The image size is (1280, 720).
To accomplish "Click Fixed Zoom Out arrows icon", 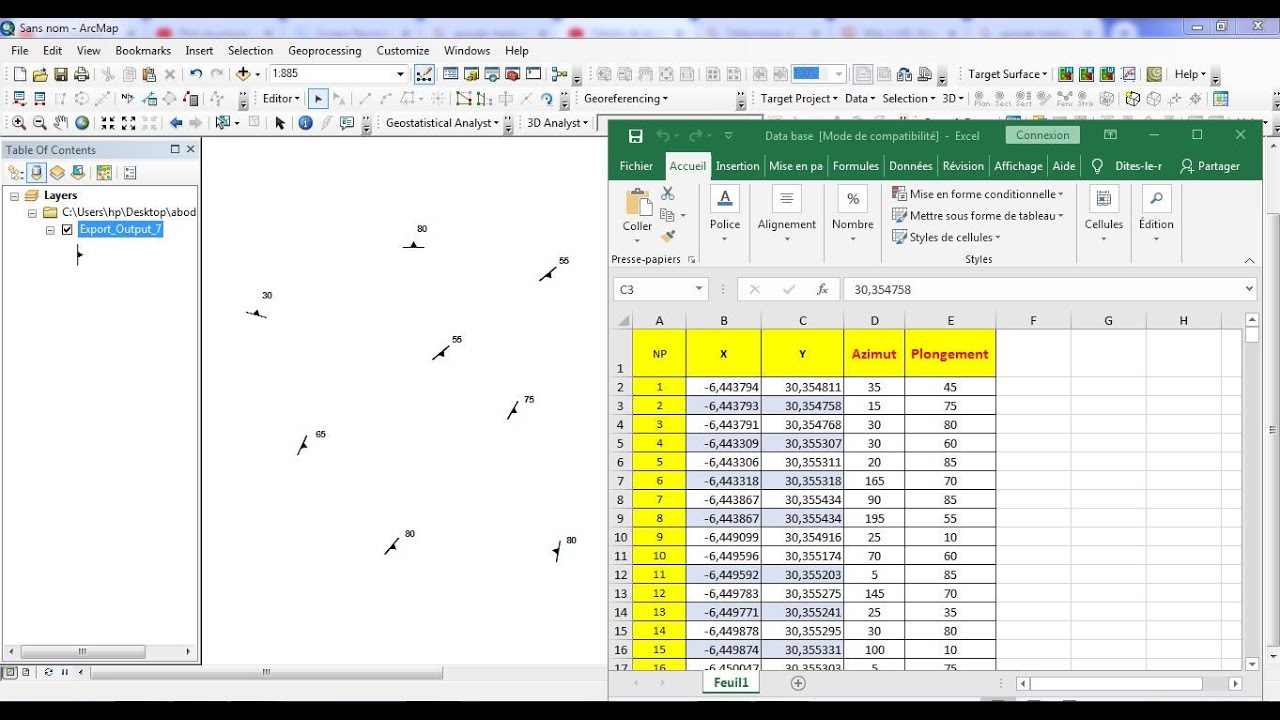I will pos(129,123).
